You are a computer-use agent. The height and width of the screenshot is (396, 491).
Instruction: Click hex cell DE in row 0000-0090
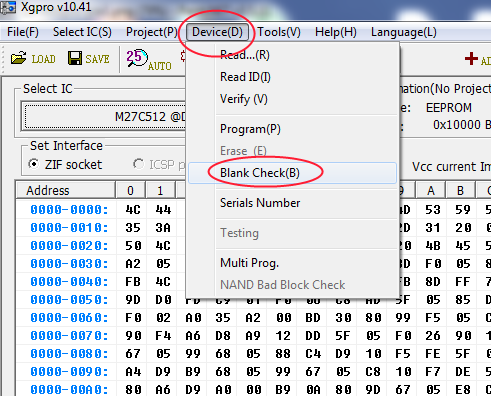coord(463,372)
